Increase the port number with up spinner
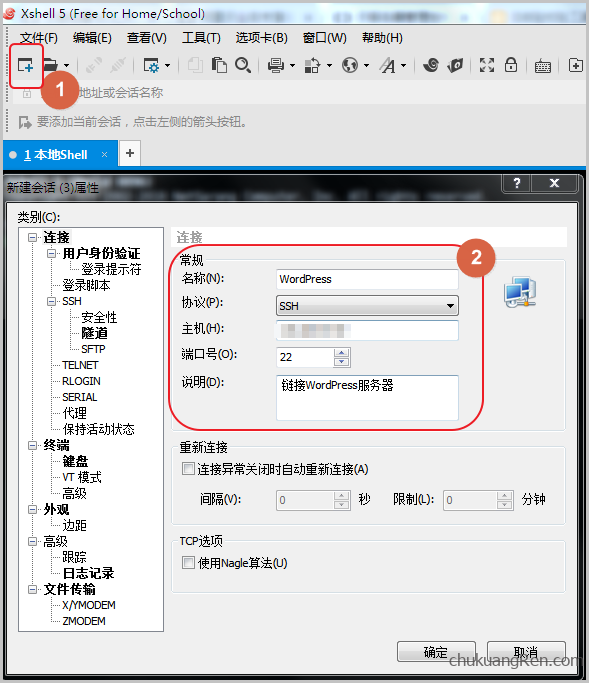This screenshot has width=589, height=683. coord(342,352)
